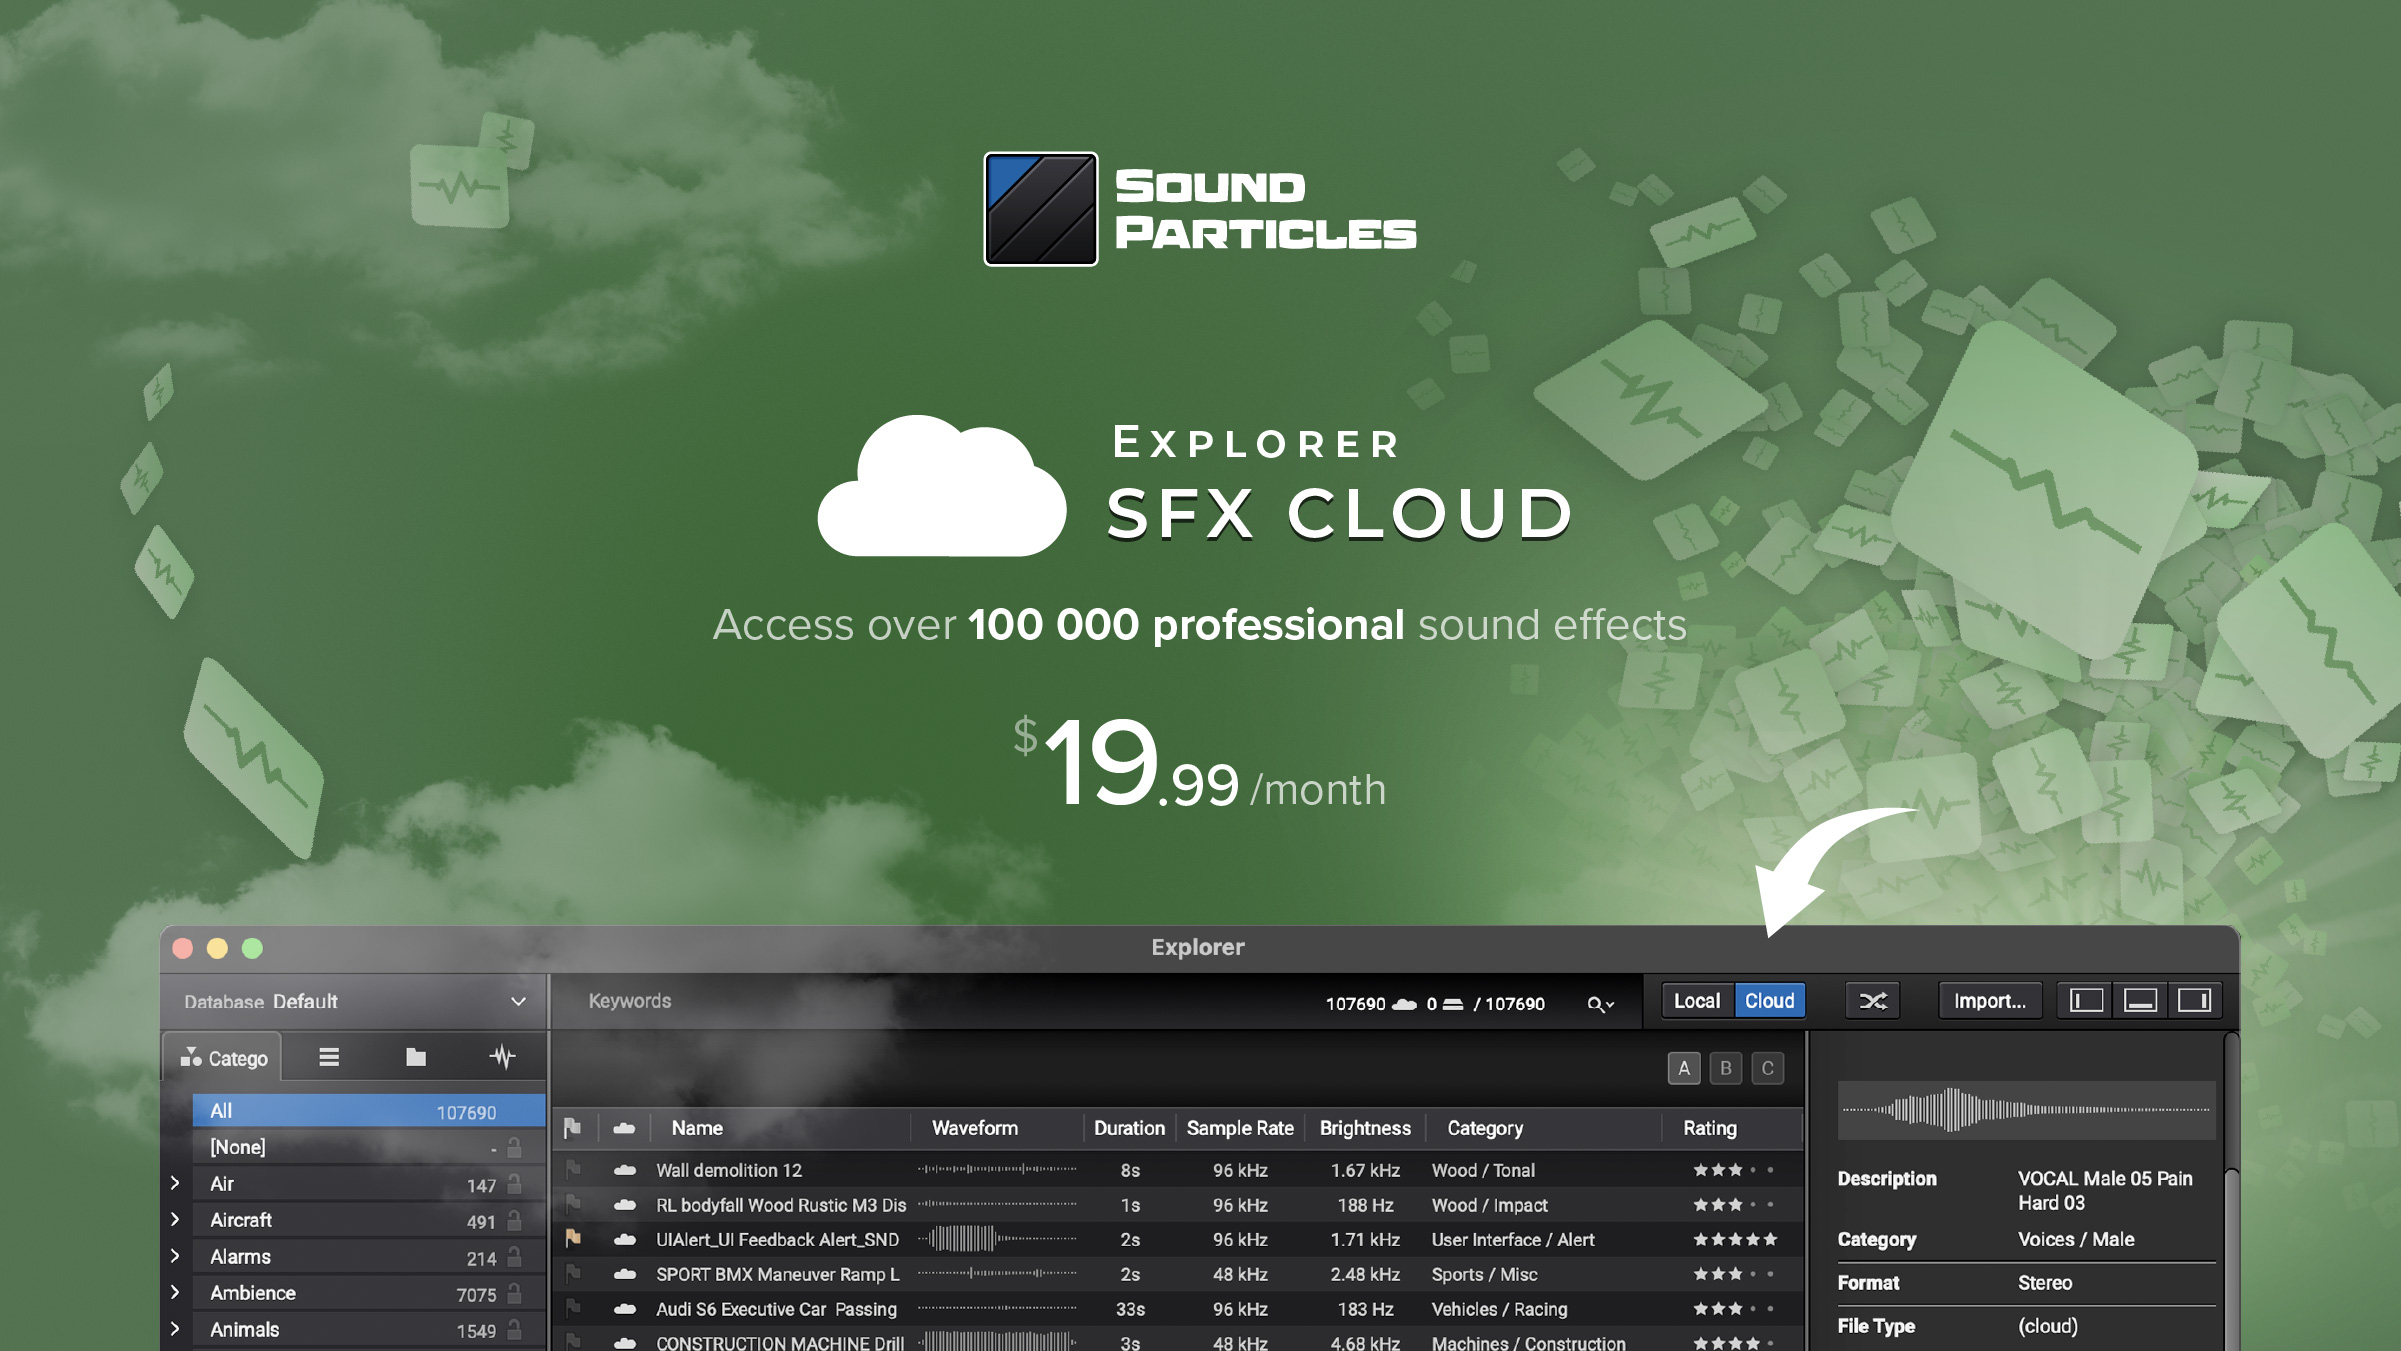Screen dimensions: 2401x1351
Task: Select the bottom panel layout icon
Action: click(2138, 1001)
